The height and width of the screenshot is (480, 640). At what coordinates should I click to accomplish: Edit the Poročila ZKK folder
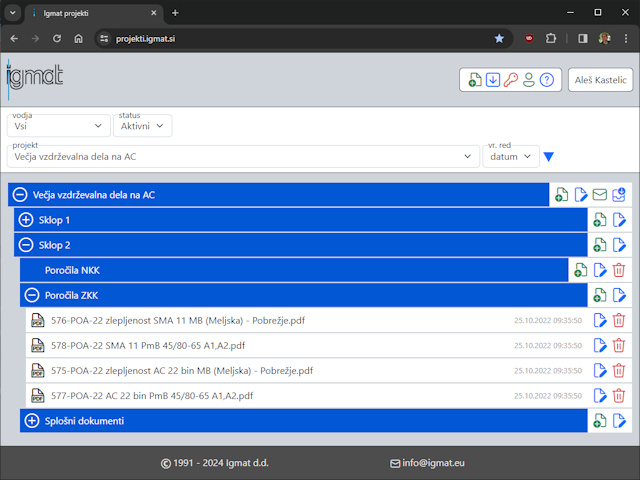[619, 295]
